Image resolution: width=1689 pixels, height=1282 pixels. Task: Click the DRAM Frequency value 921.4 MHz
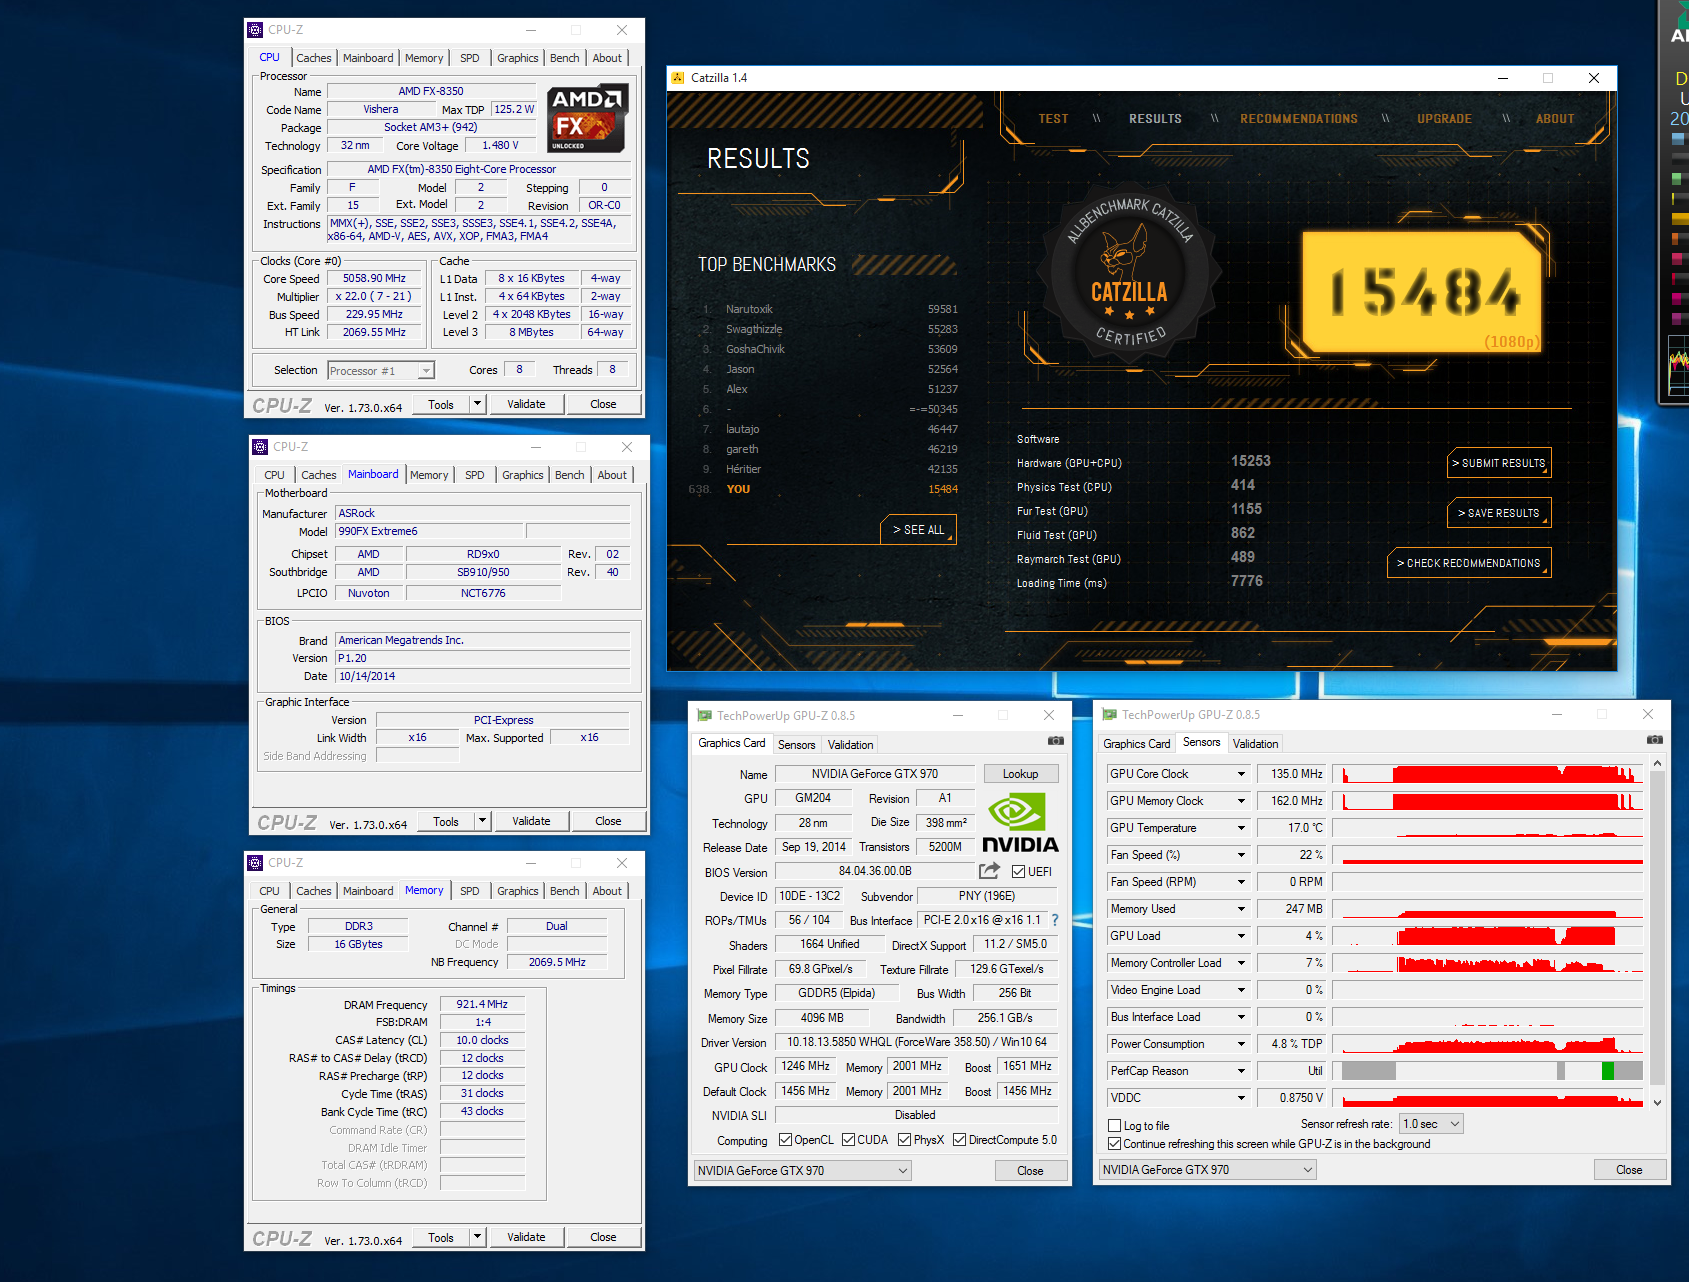pos(482,1004)
